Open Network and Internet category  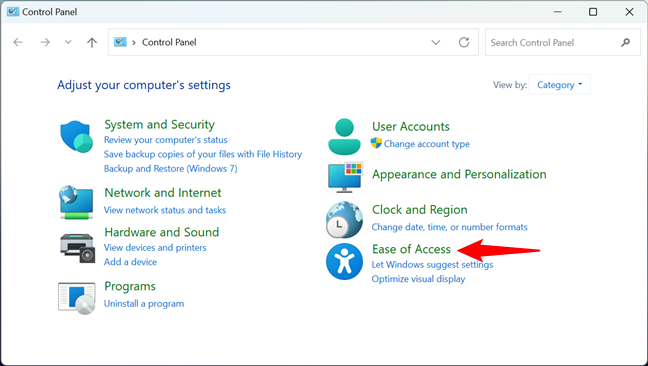point(163,193)
